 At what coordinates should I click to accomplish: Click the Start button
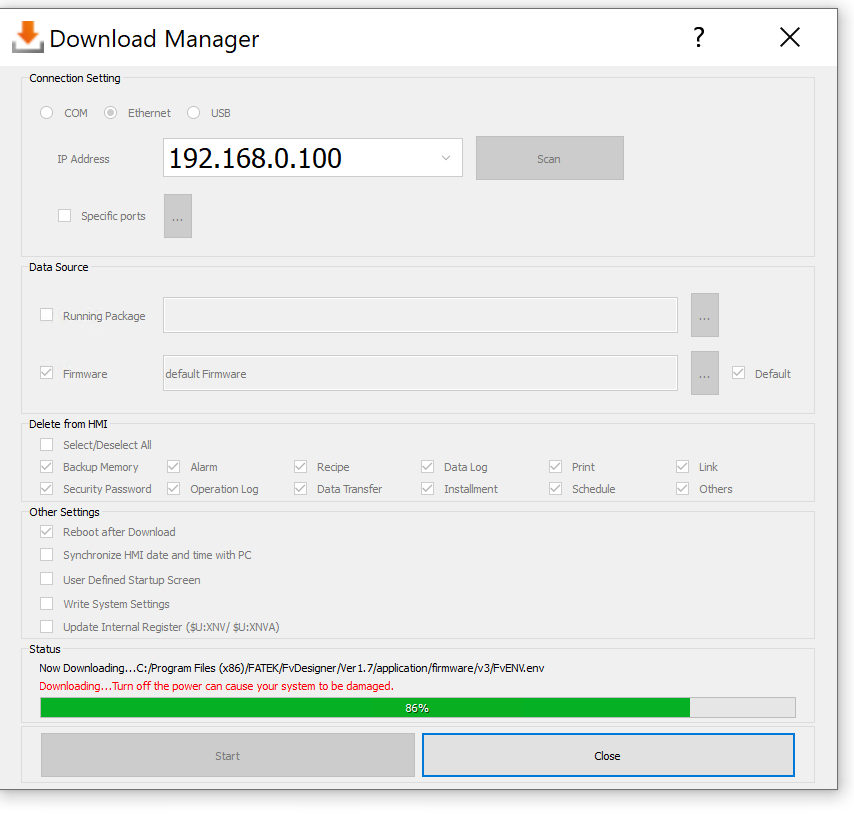tap(227, 755)
